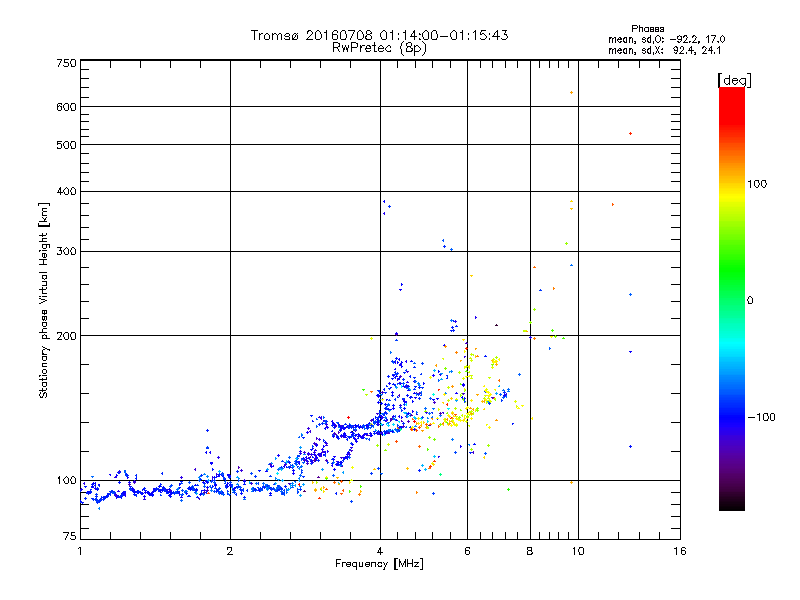Click the '[deg]' colorbar unit label

point(734,80)
